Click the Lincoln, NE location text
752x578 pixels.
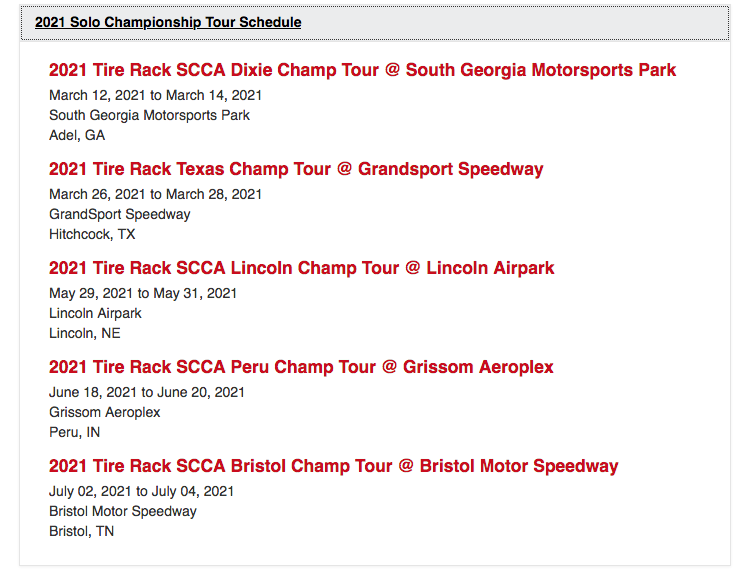coord(84,333)
